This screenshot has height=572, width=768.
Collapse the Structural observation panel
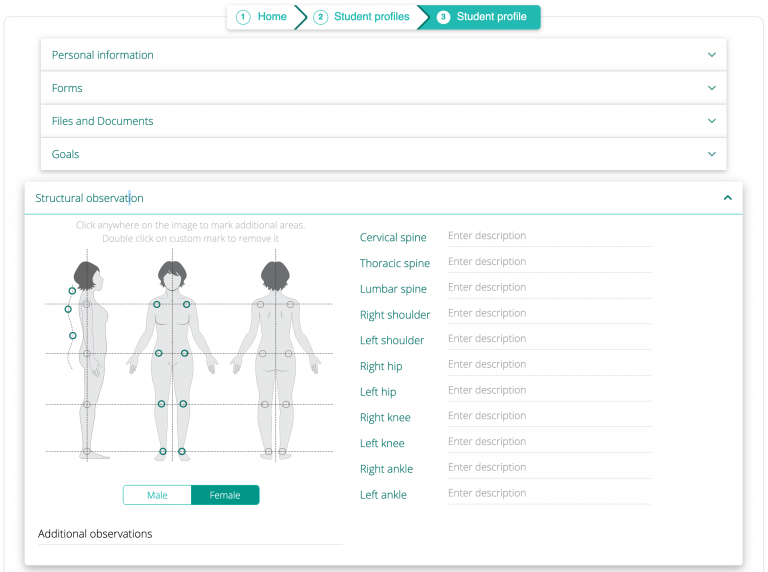[727, 198]
